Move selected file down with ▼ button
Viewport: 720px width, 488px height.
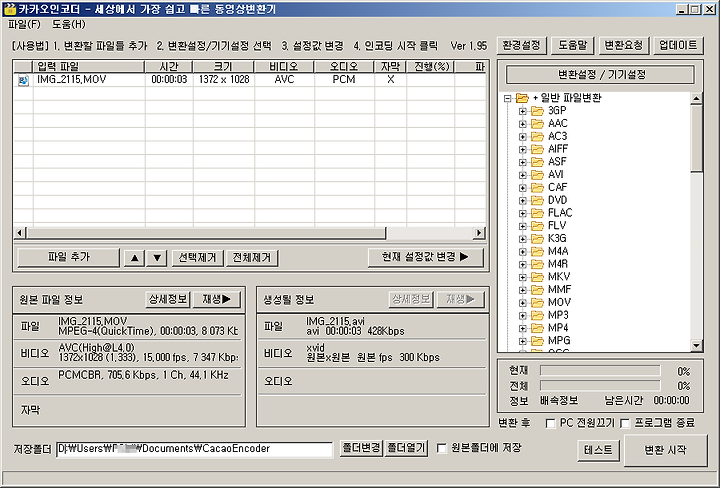point(157,258)
